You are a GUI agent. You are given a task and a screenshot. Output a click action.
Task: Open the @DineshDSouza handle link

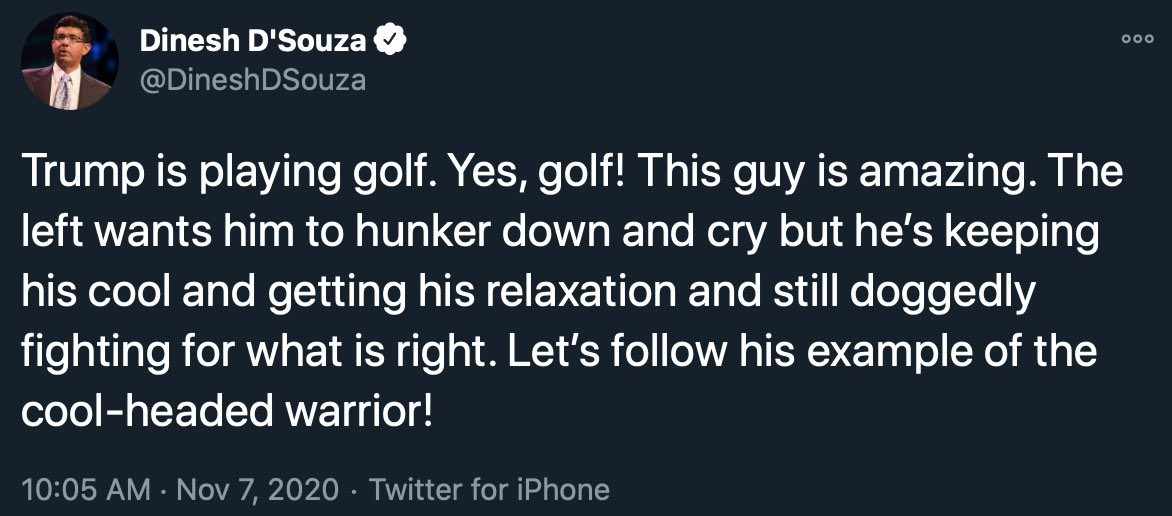point(253,80)
